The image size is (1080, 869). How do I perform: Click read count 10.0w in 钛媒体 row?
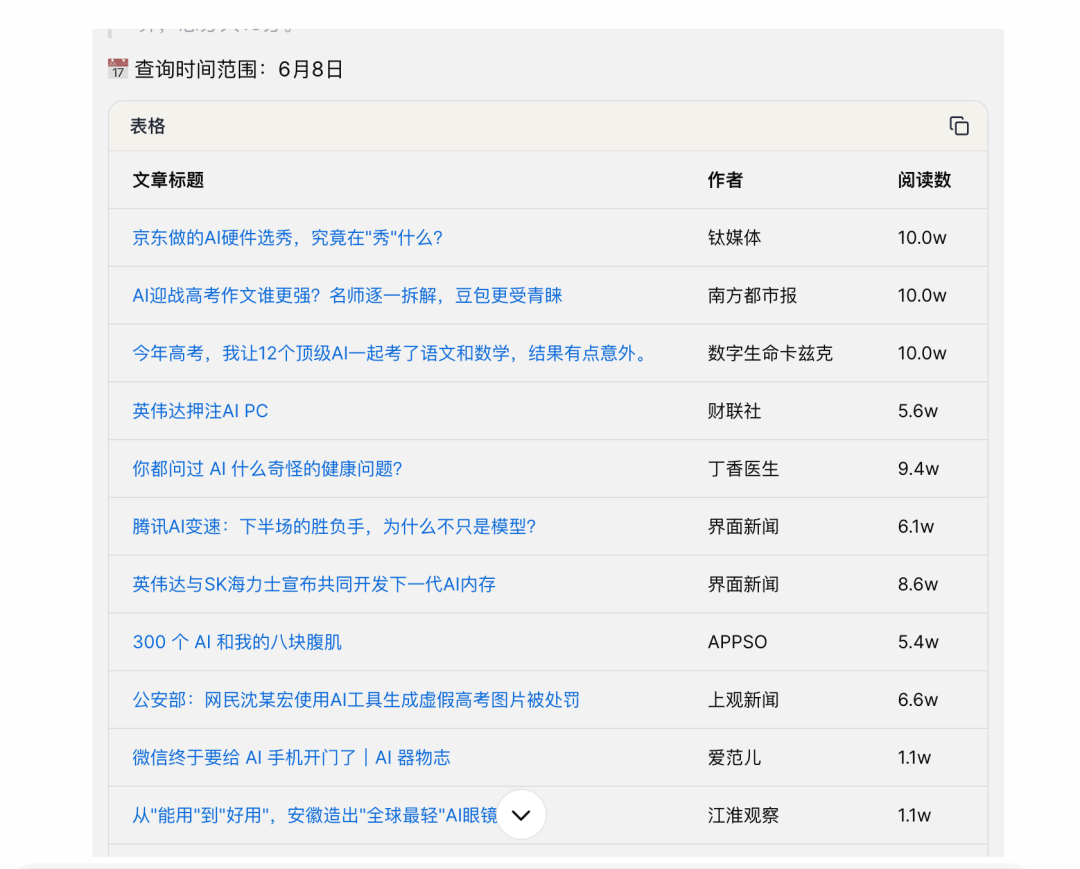tap(922, 238)
